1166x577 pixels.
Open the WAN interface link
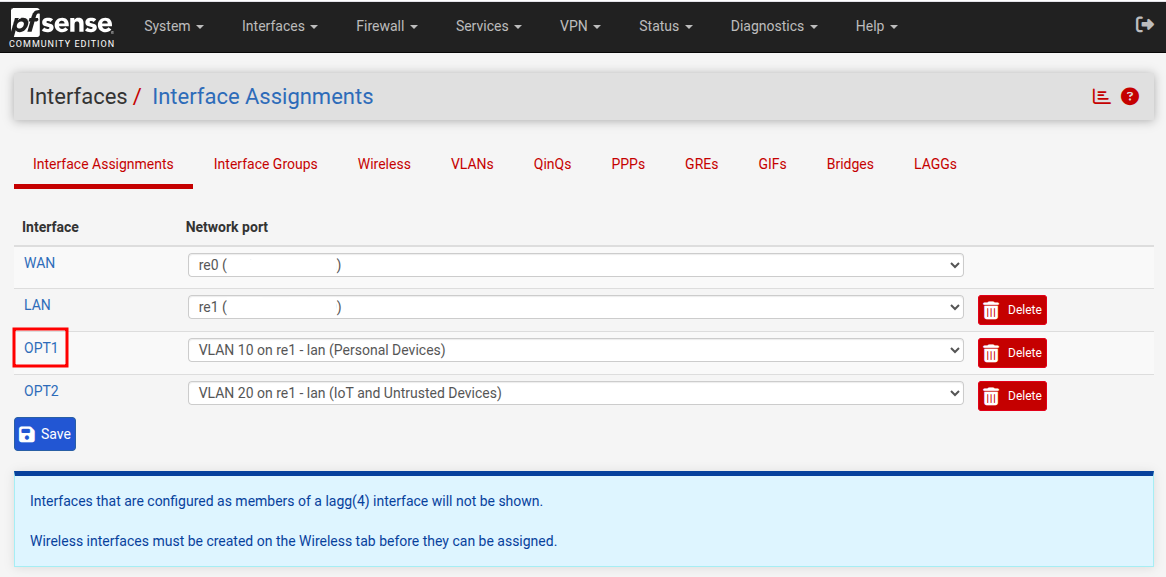click(x=39, y=262)
